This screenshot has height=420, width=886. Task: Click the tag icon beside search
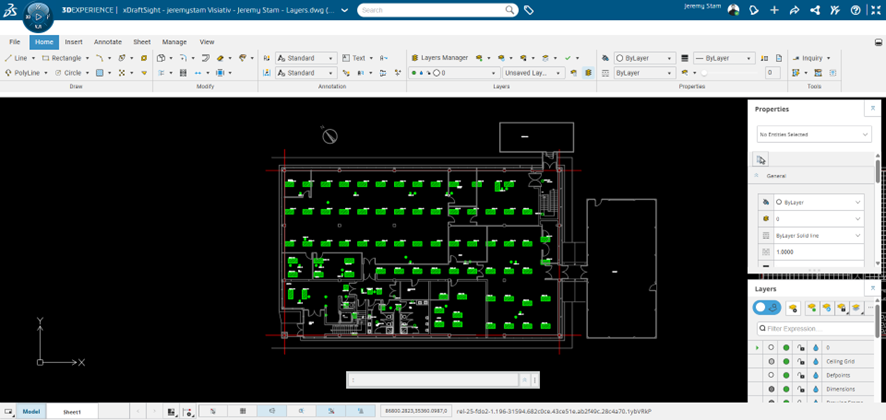(x=528, y=10)
